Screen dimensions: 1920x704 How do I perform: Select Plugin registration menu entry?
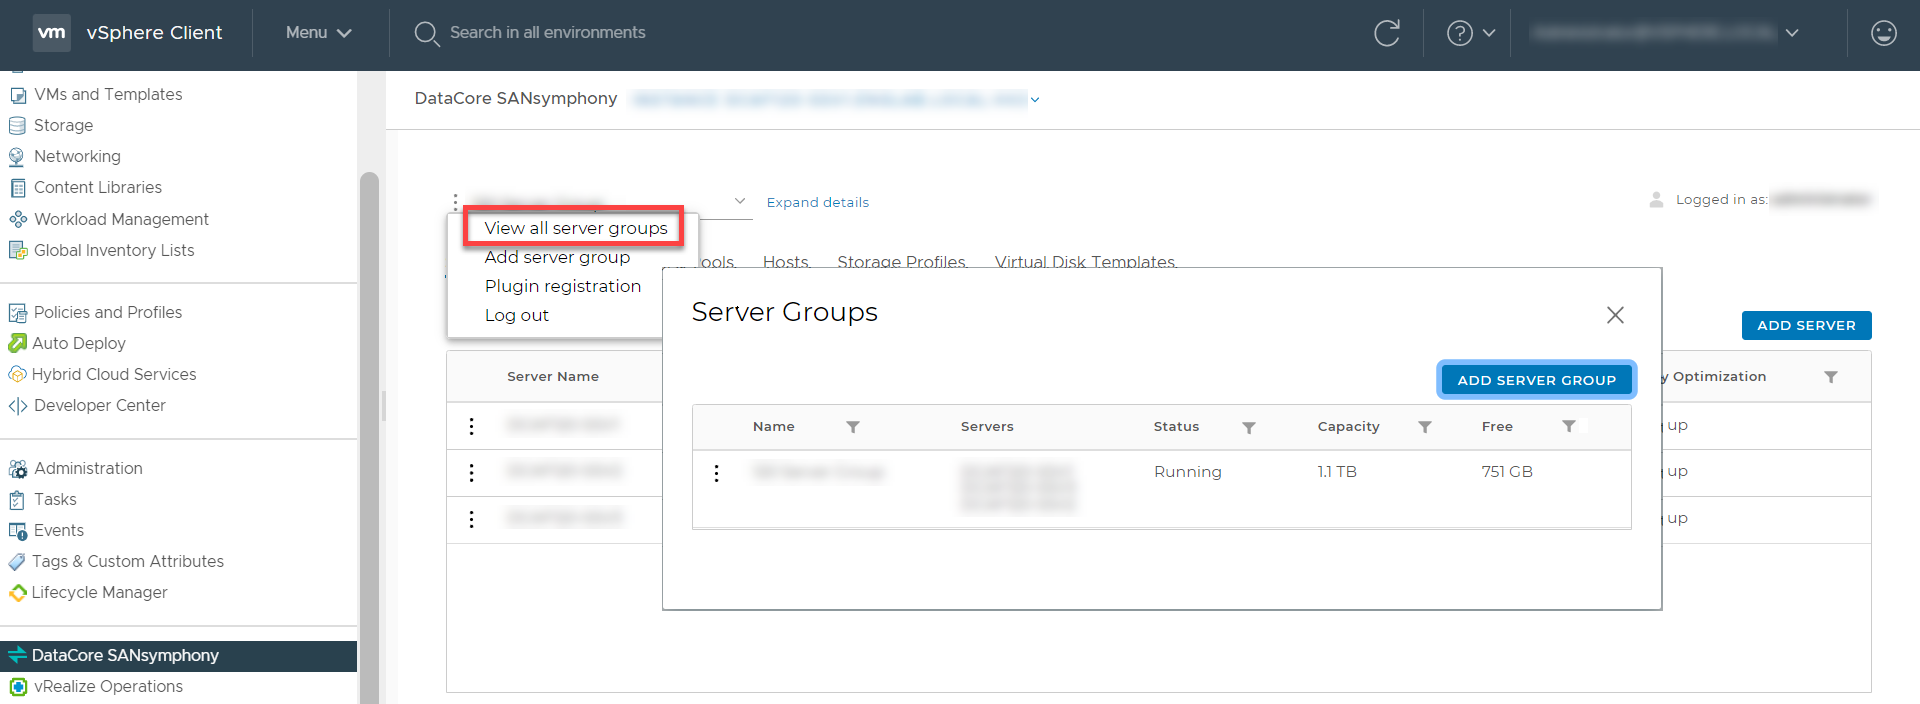point(563,286)
